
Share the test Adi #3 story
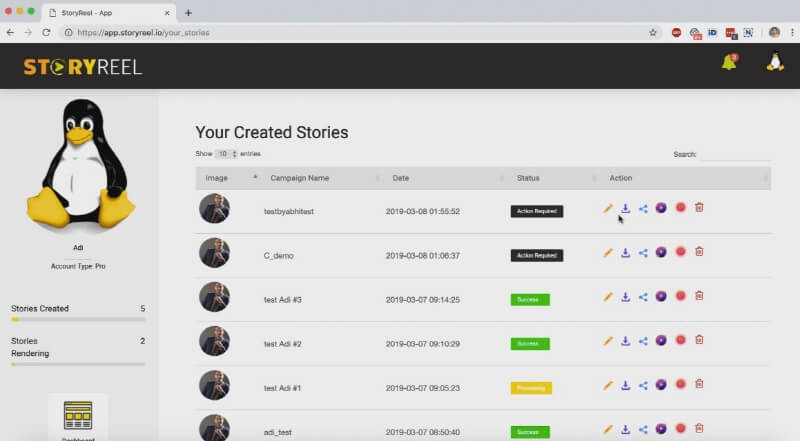(643, 297)
